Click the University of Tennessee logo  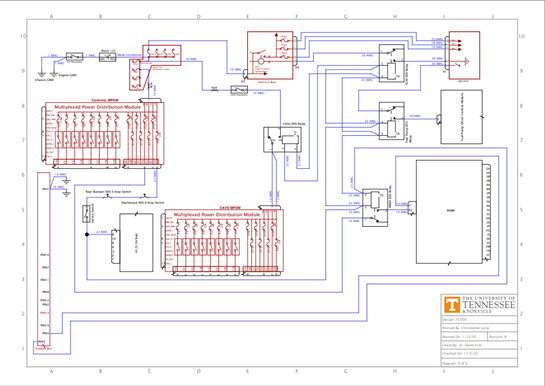click(x=452, y=305)
